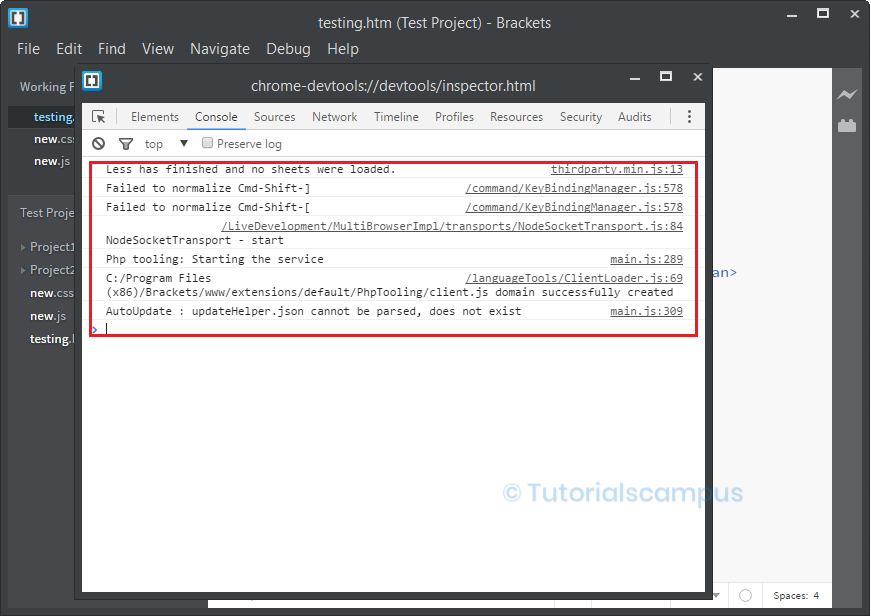The image size is (871, 616).
Task: Open the Profiles tab
Action: (454, 117)
